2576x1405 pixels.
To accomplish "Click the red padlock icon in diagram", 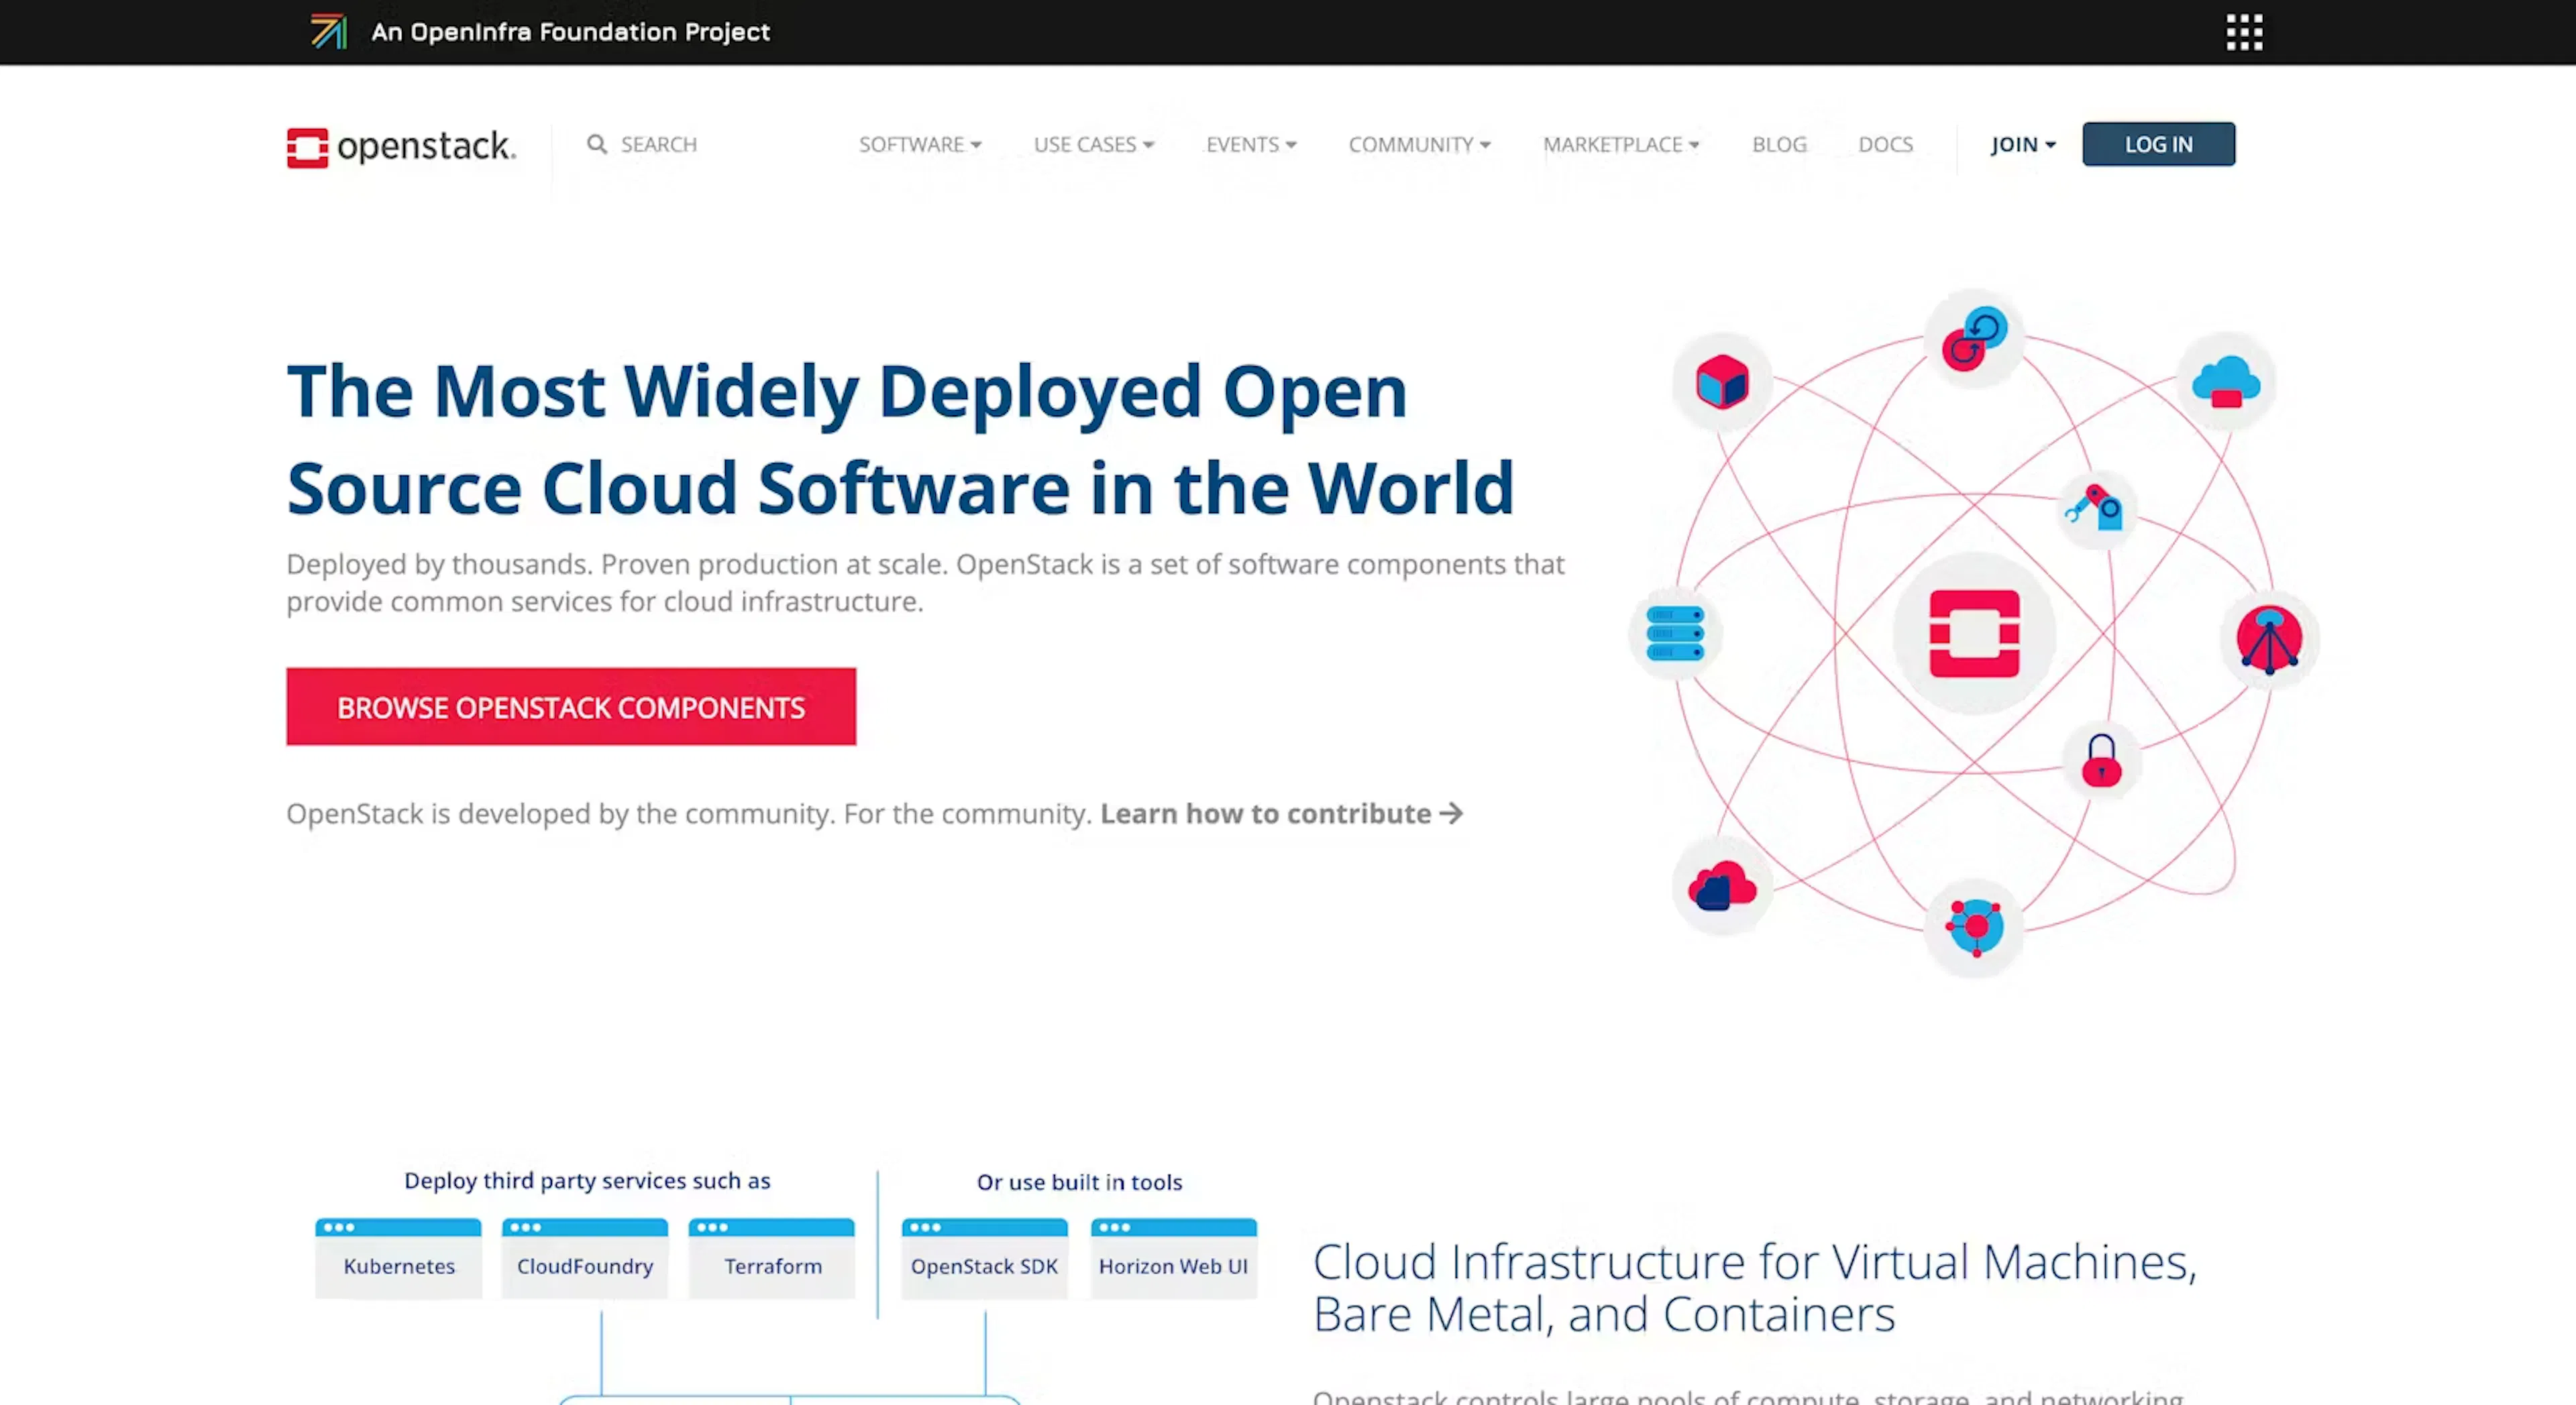I will (x=2101, y=761).
